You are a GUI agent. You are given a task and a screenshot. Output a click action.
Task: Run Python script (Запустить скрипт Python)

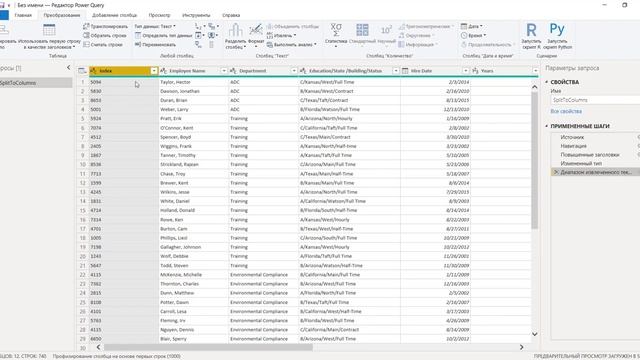tap(558, 37)
